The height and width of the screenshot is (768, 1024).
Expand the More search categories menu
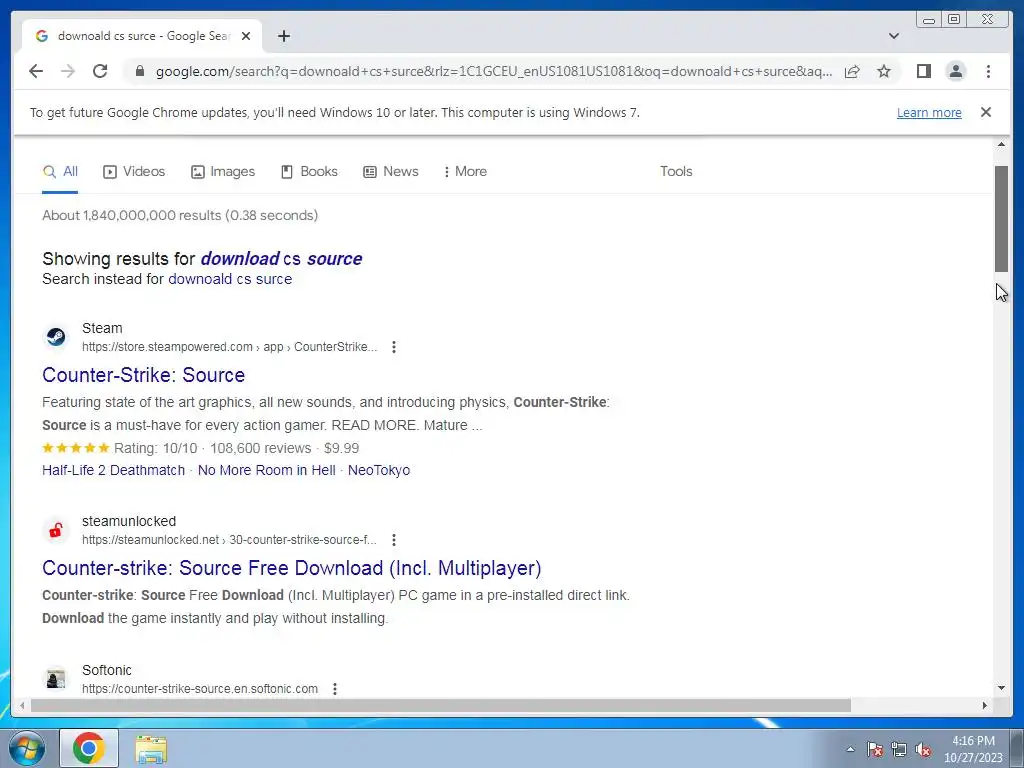(x=465, y=172)
